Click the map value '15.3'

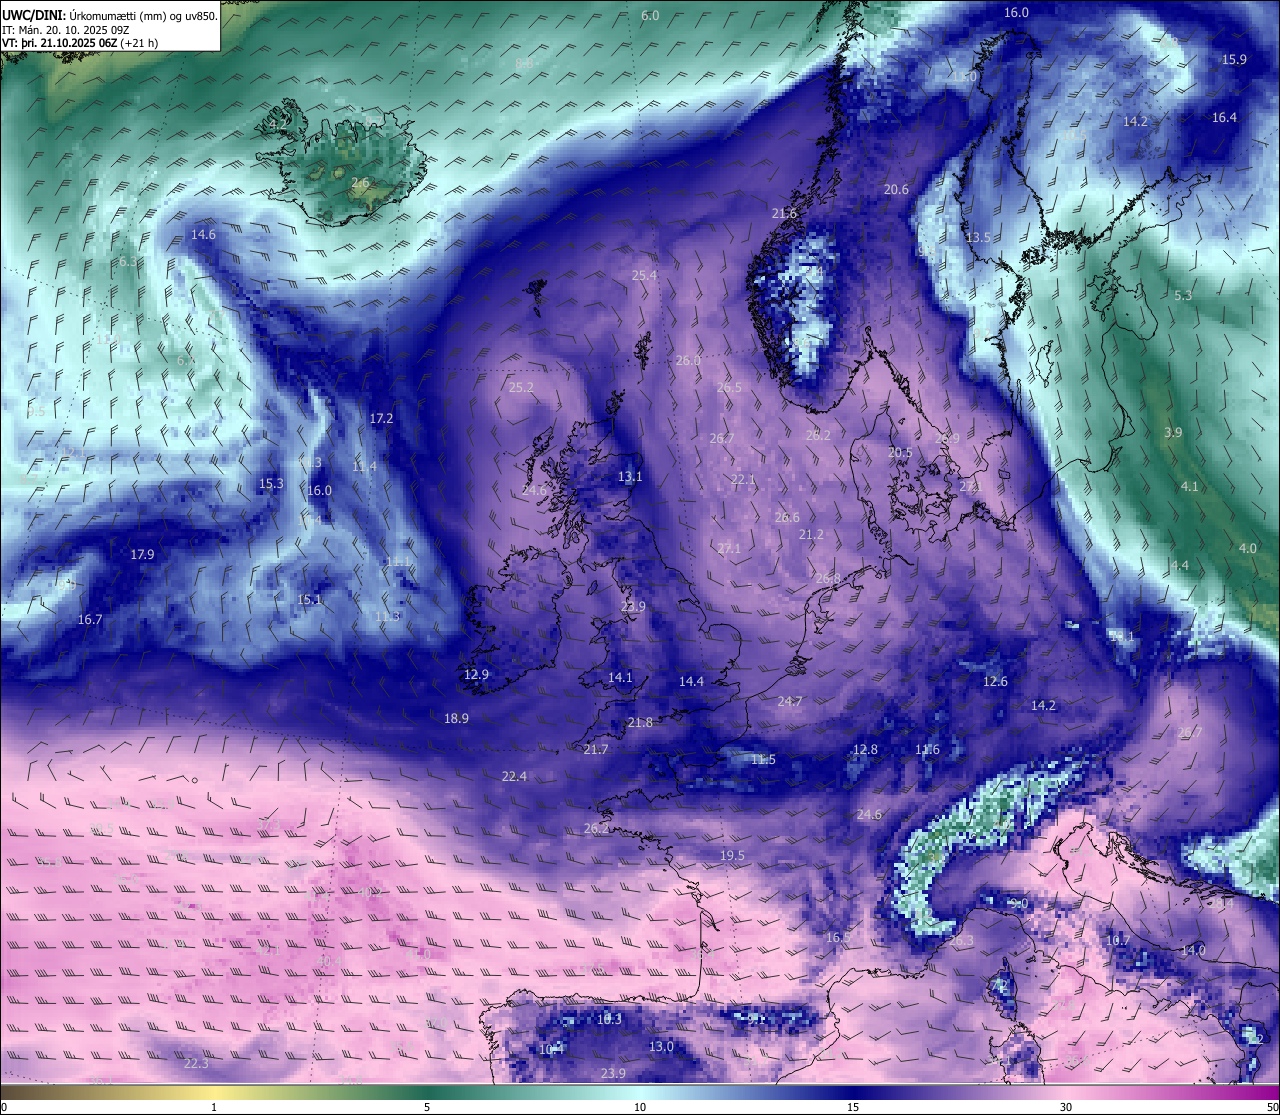(x=271, y=484)
